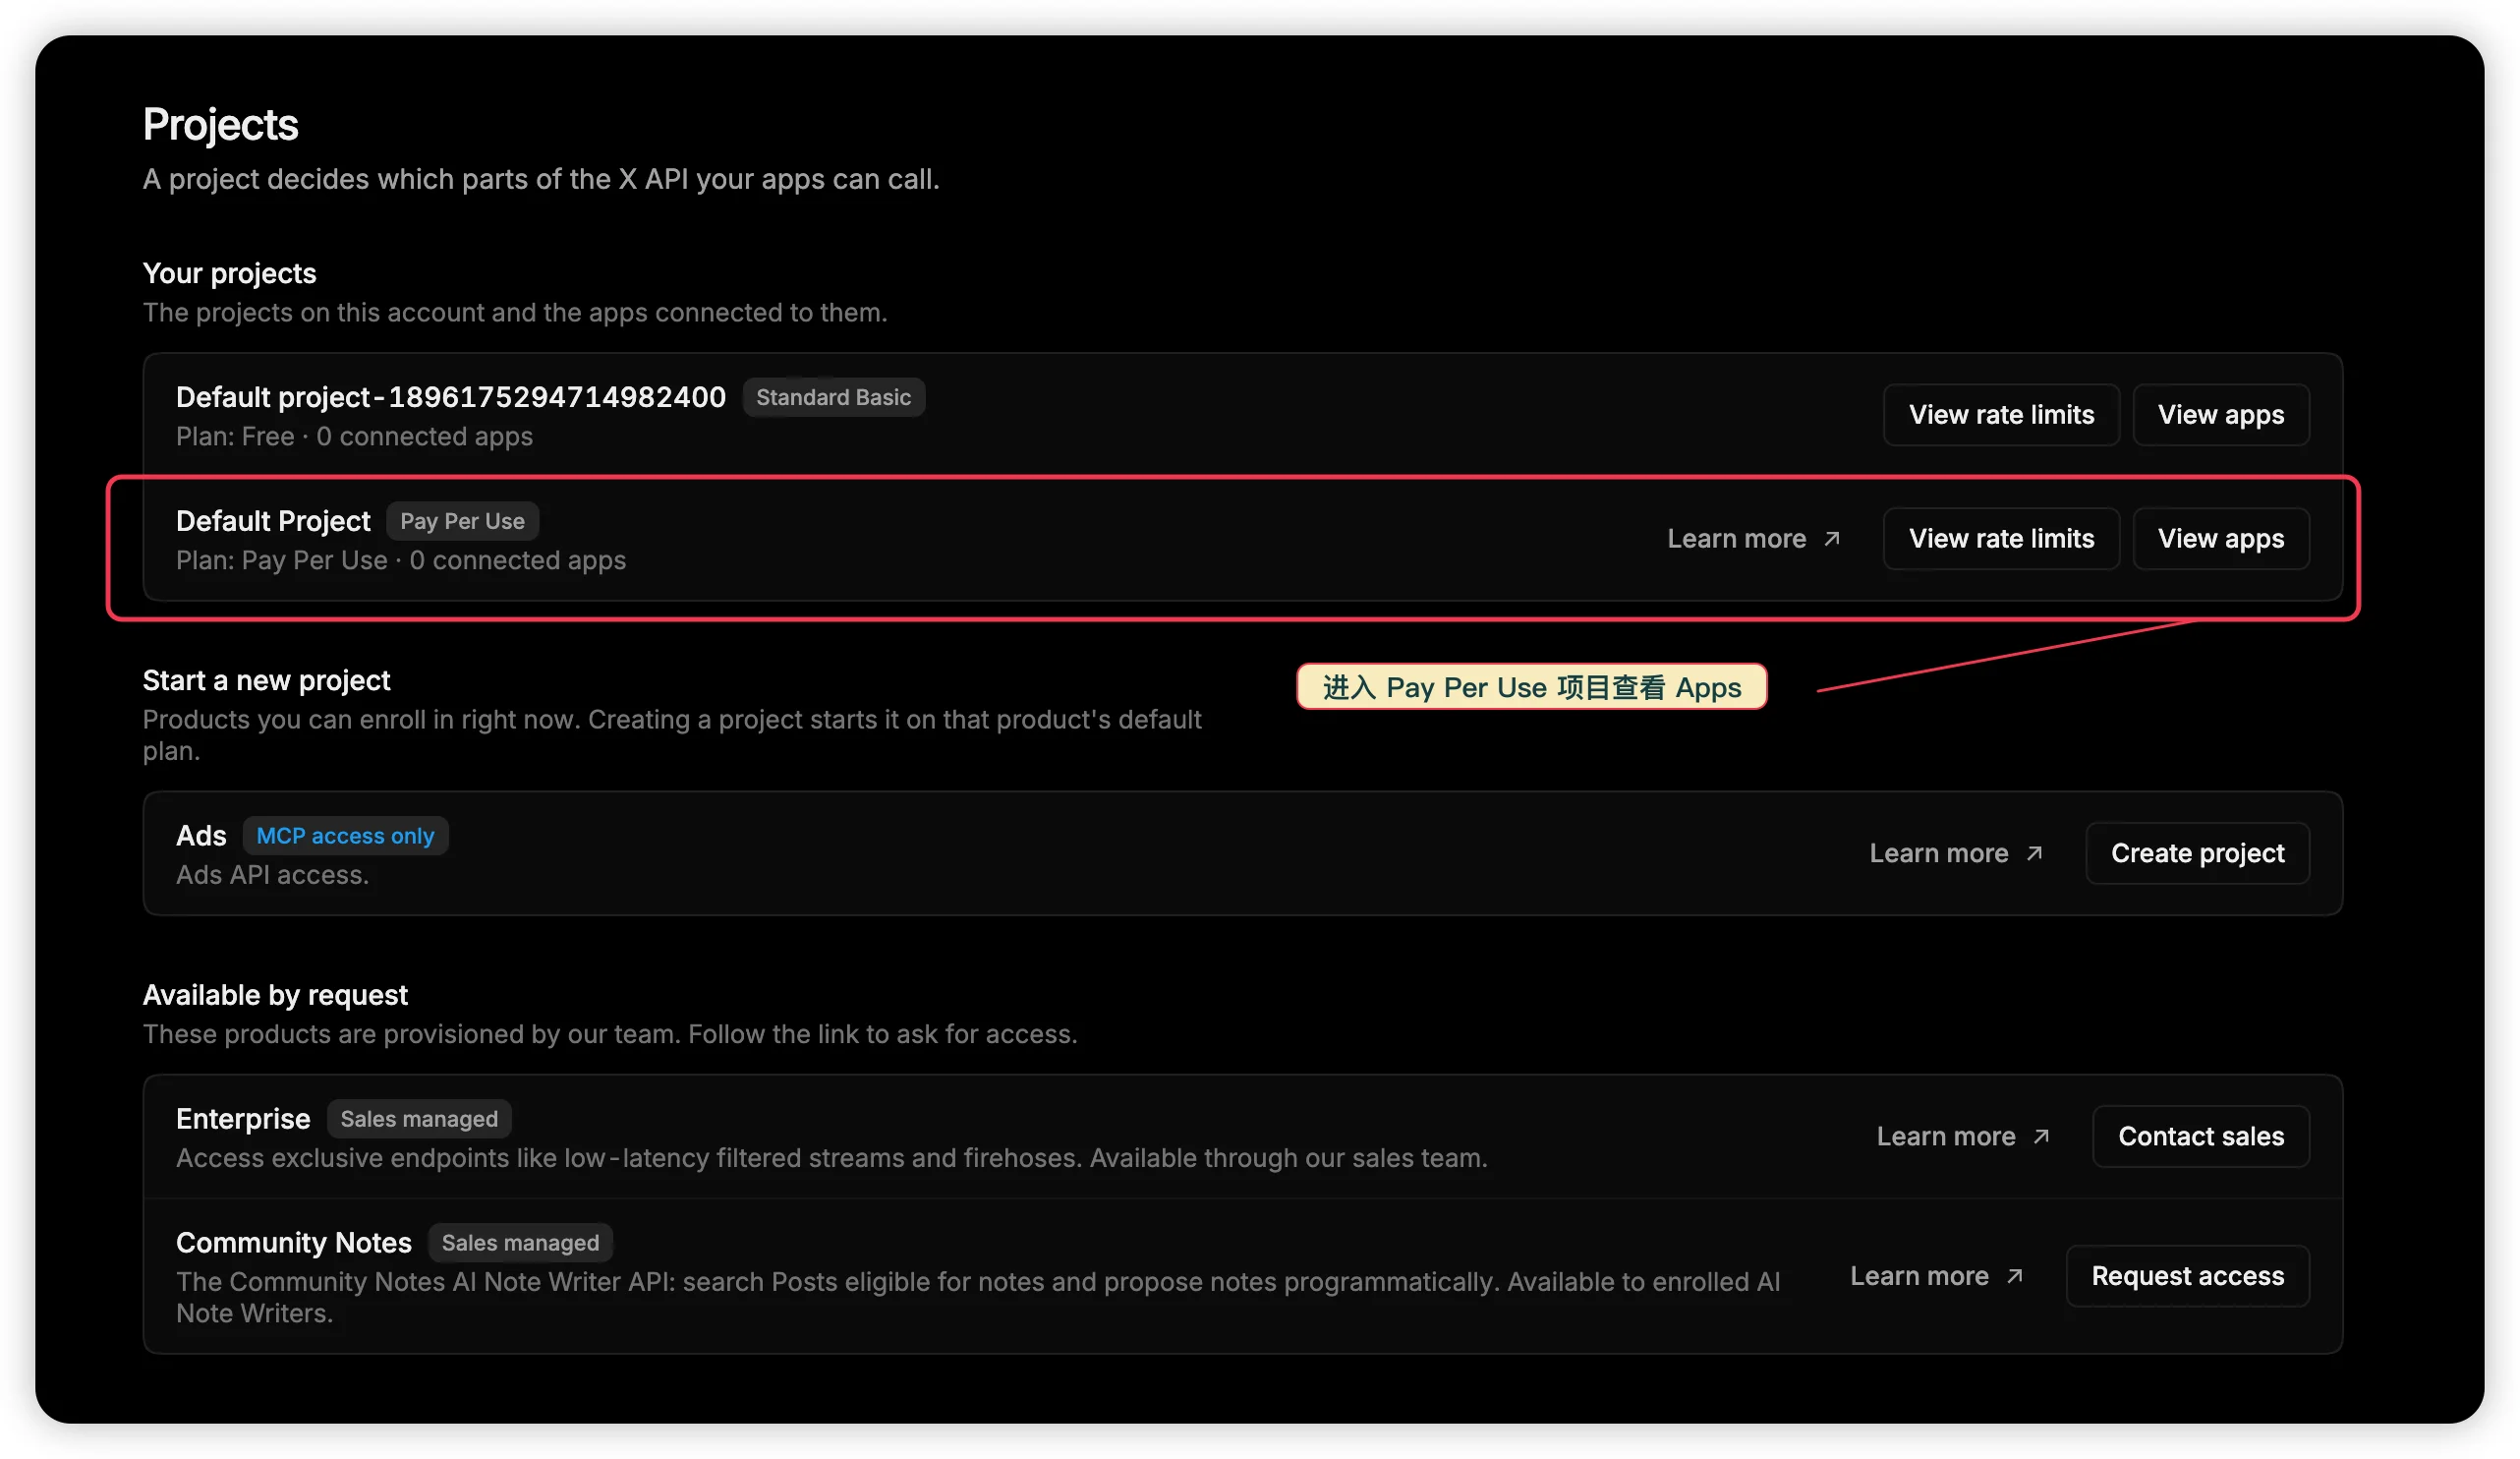Screen dimensions: 2520x1459
Task: Click the Community Notes product title
Action: [x=294, y=1243]
